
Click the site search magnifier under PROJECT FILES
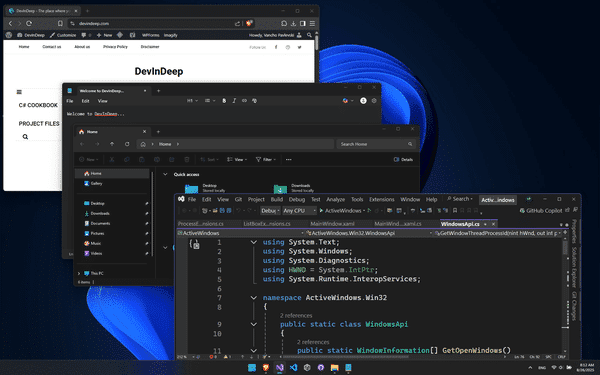pyautogui.click(x=25, y=137)
